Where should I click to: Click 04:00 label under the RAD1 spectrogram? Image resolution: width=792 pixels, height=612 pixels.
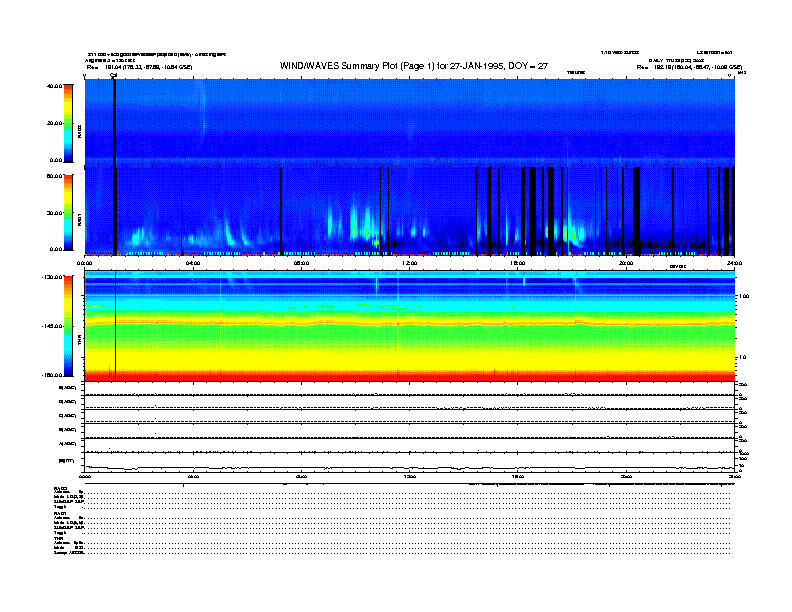coord(193,263)
